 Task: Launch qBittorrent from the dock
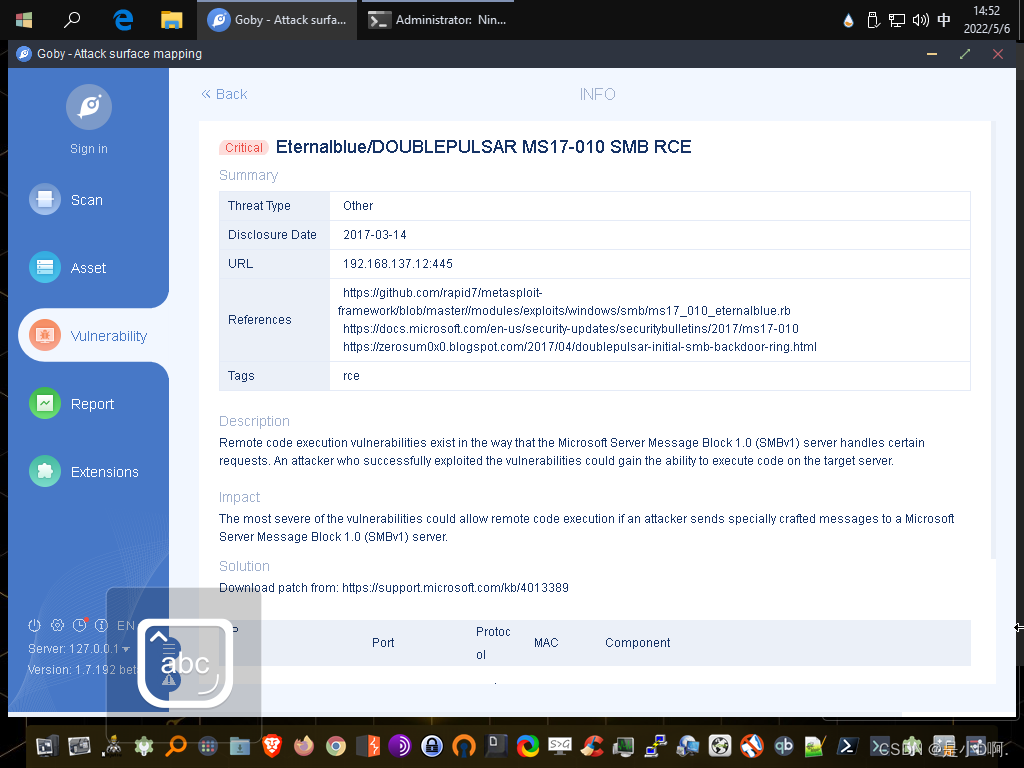784,745
